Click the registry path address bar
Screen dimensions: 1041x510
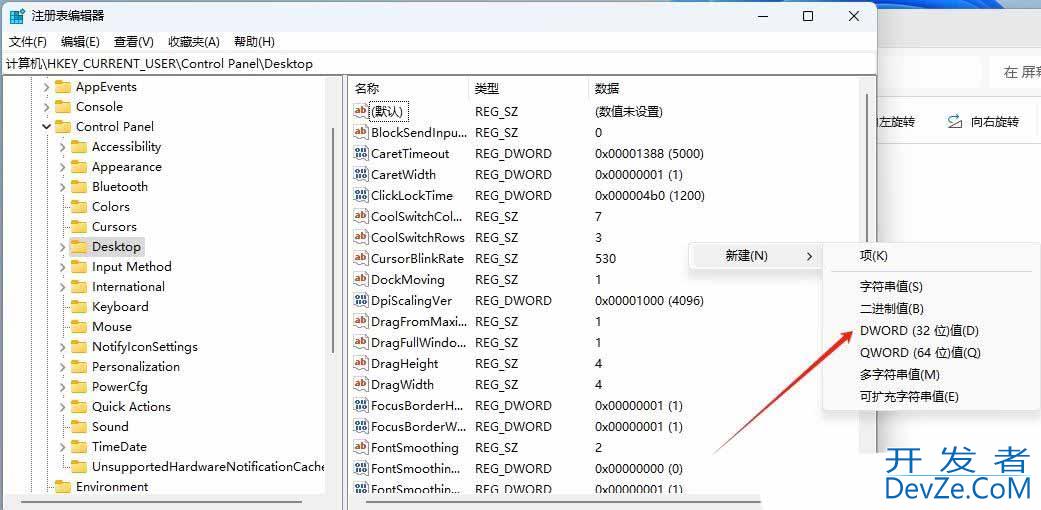pos(438,64)
